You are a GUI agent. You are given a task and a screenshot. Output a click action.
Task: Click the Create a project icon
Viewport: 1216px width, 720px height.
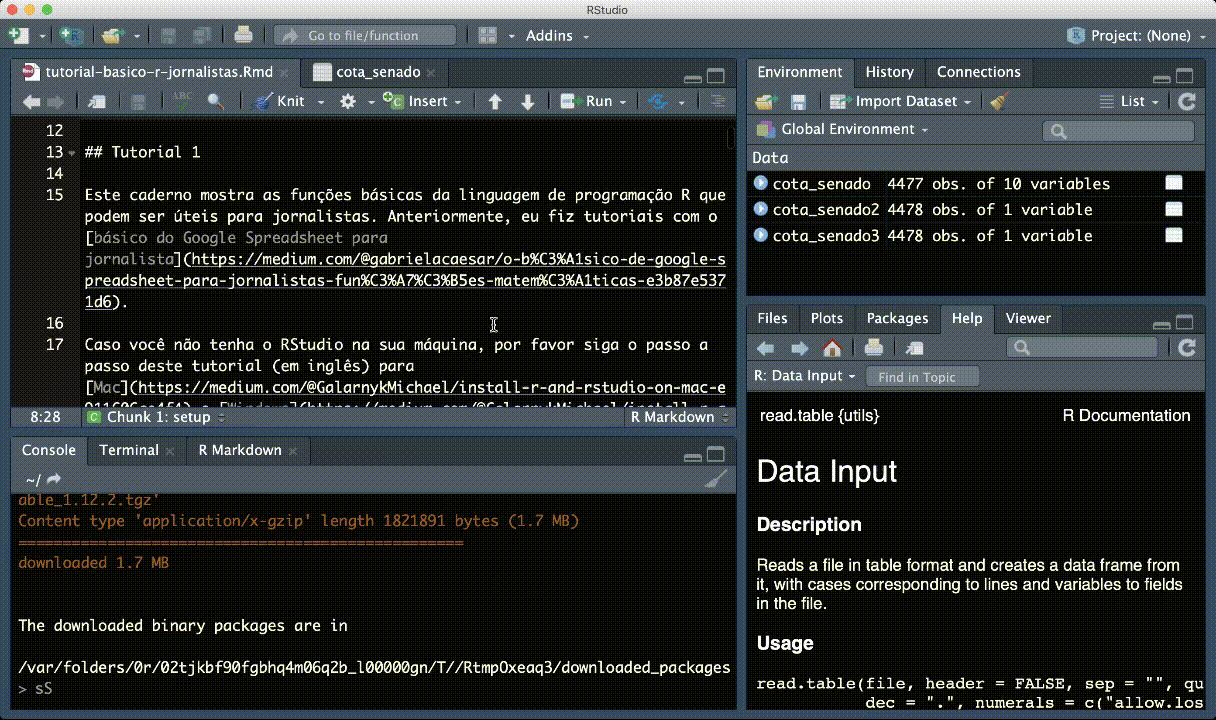click(x=70, y=35)
